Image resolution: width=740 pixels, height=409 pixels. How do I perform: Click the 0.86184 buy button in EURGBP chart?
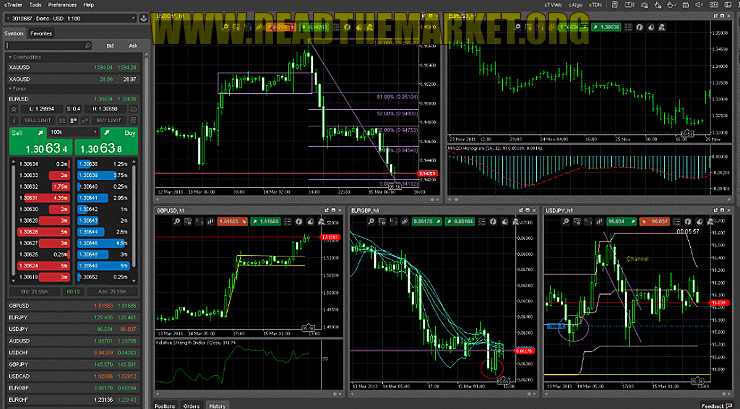click(460, 221)
